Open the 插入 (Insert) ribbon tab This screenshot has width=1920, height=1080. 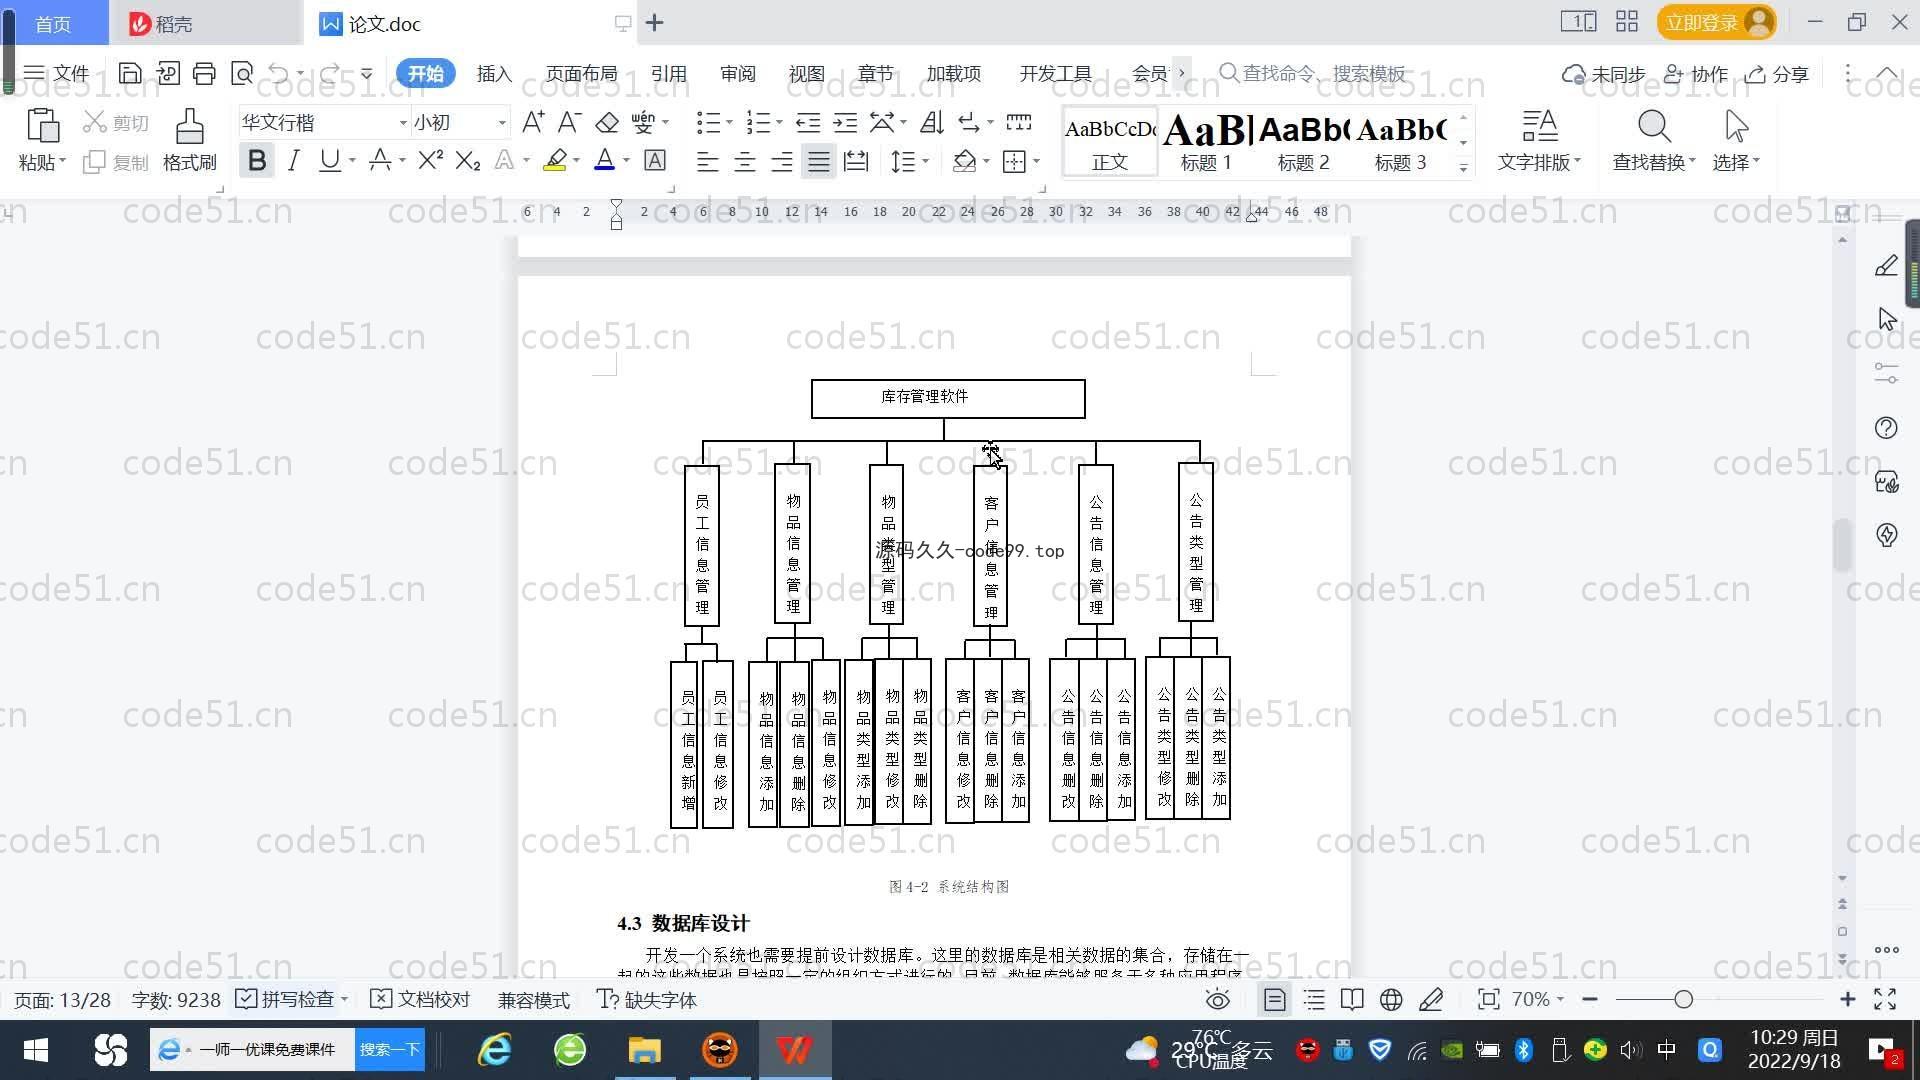point(494,74)
